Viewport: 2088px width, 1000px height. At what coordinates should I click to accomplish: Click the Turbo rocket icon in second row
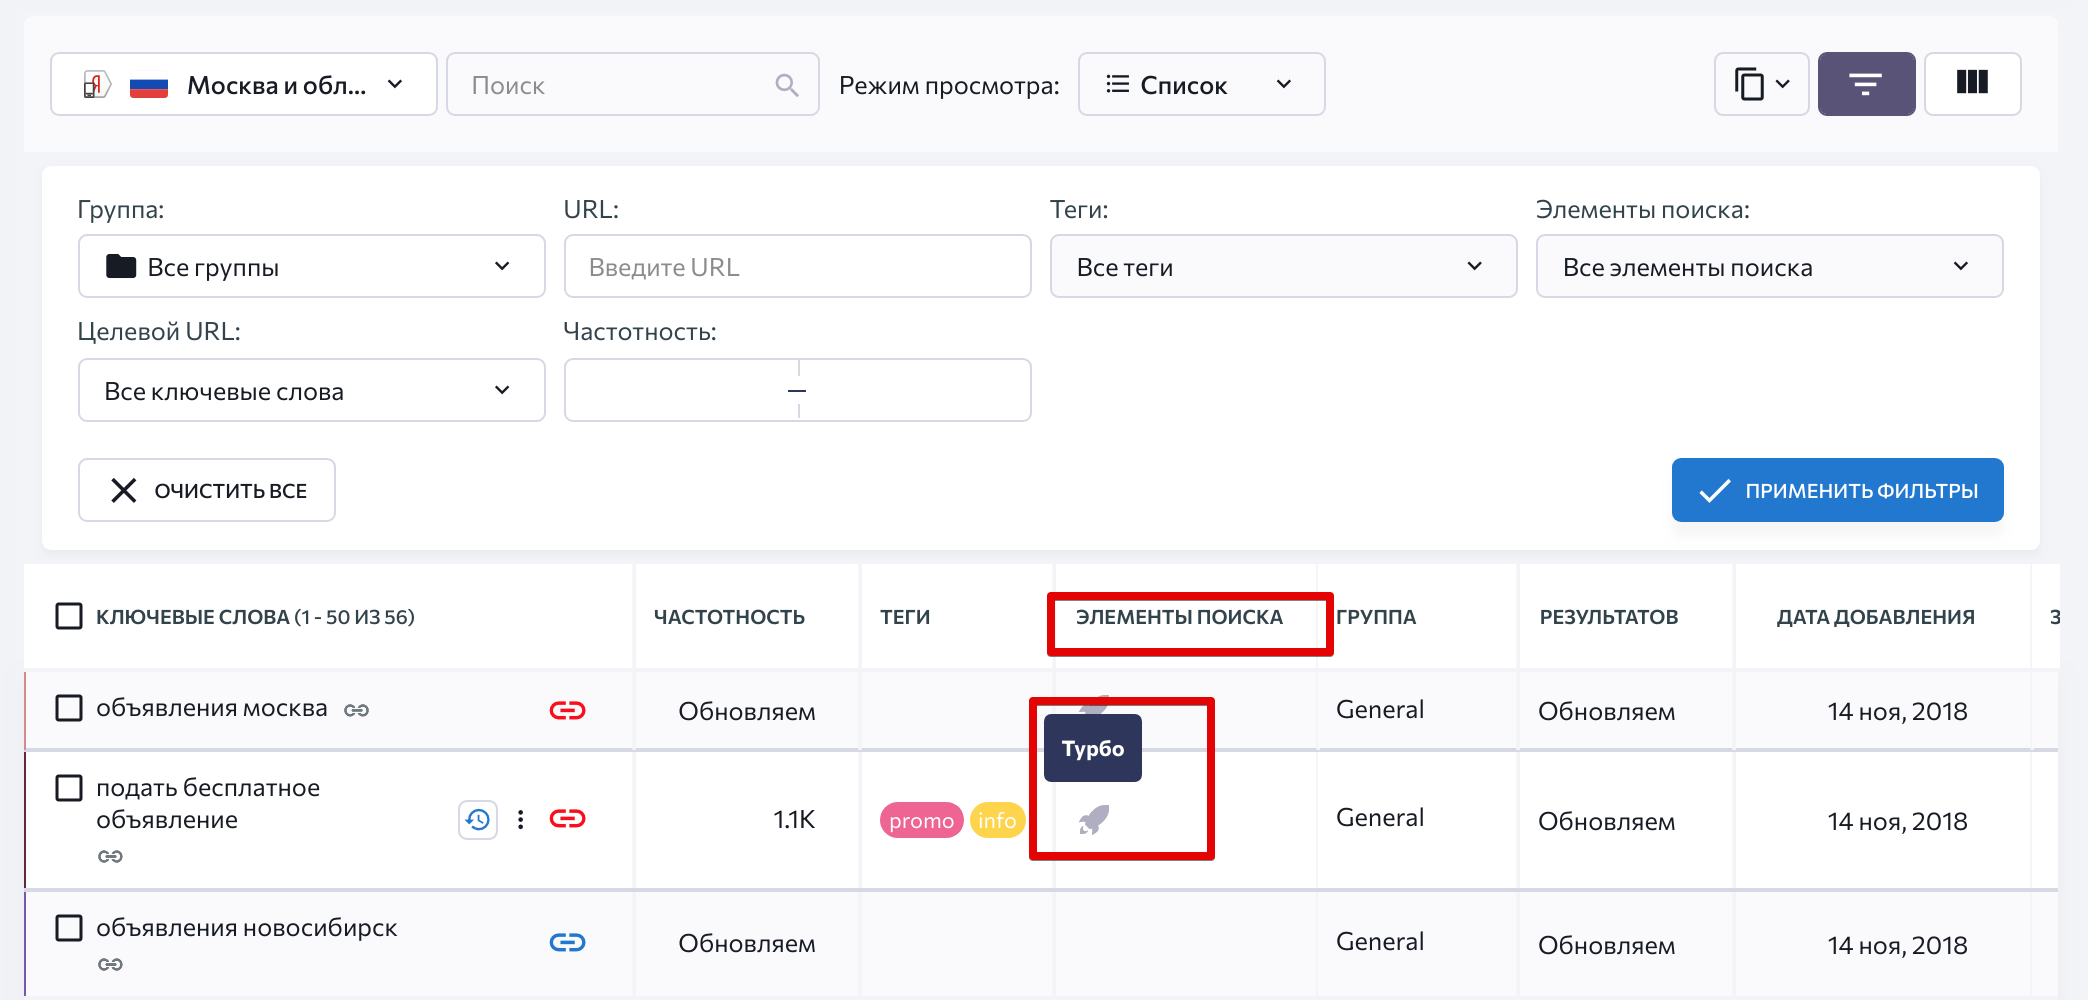1094,820
